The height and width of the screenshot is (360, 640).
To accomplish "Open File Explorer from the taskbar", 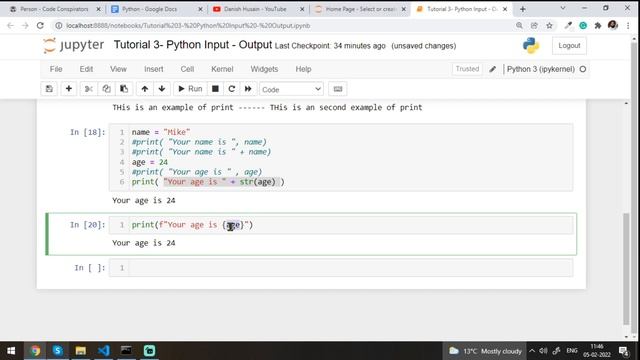I will pos(80,351).
